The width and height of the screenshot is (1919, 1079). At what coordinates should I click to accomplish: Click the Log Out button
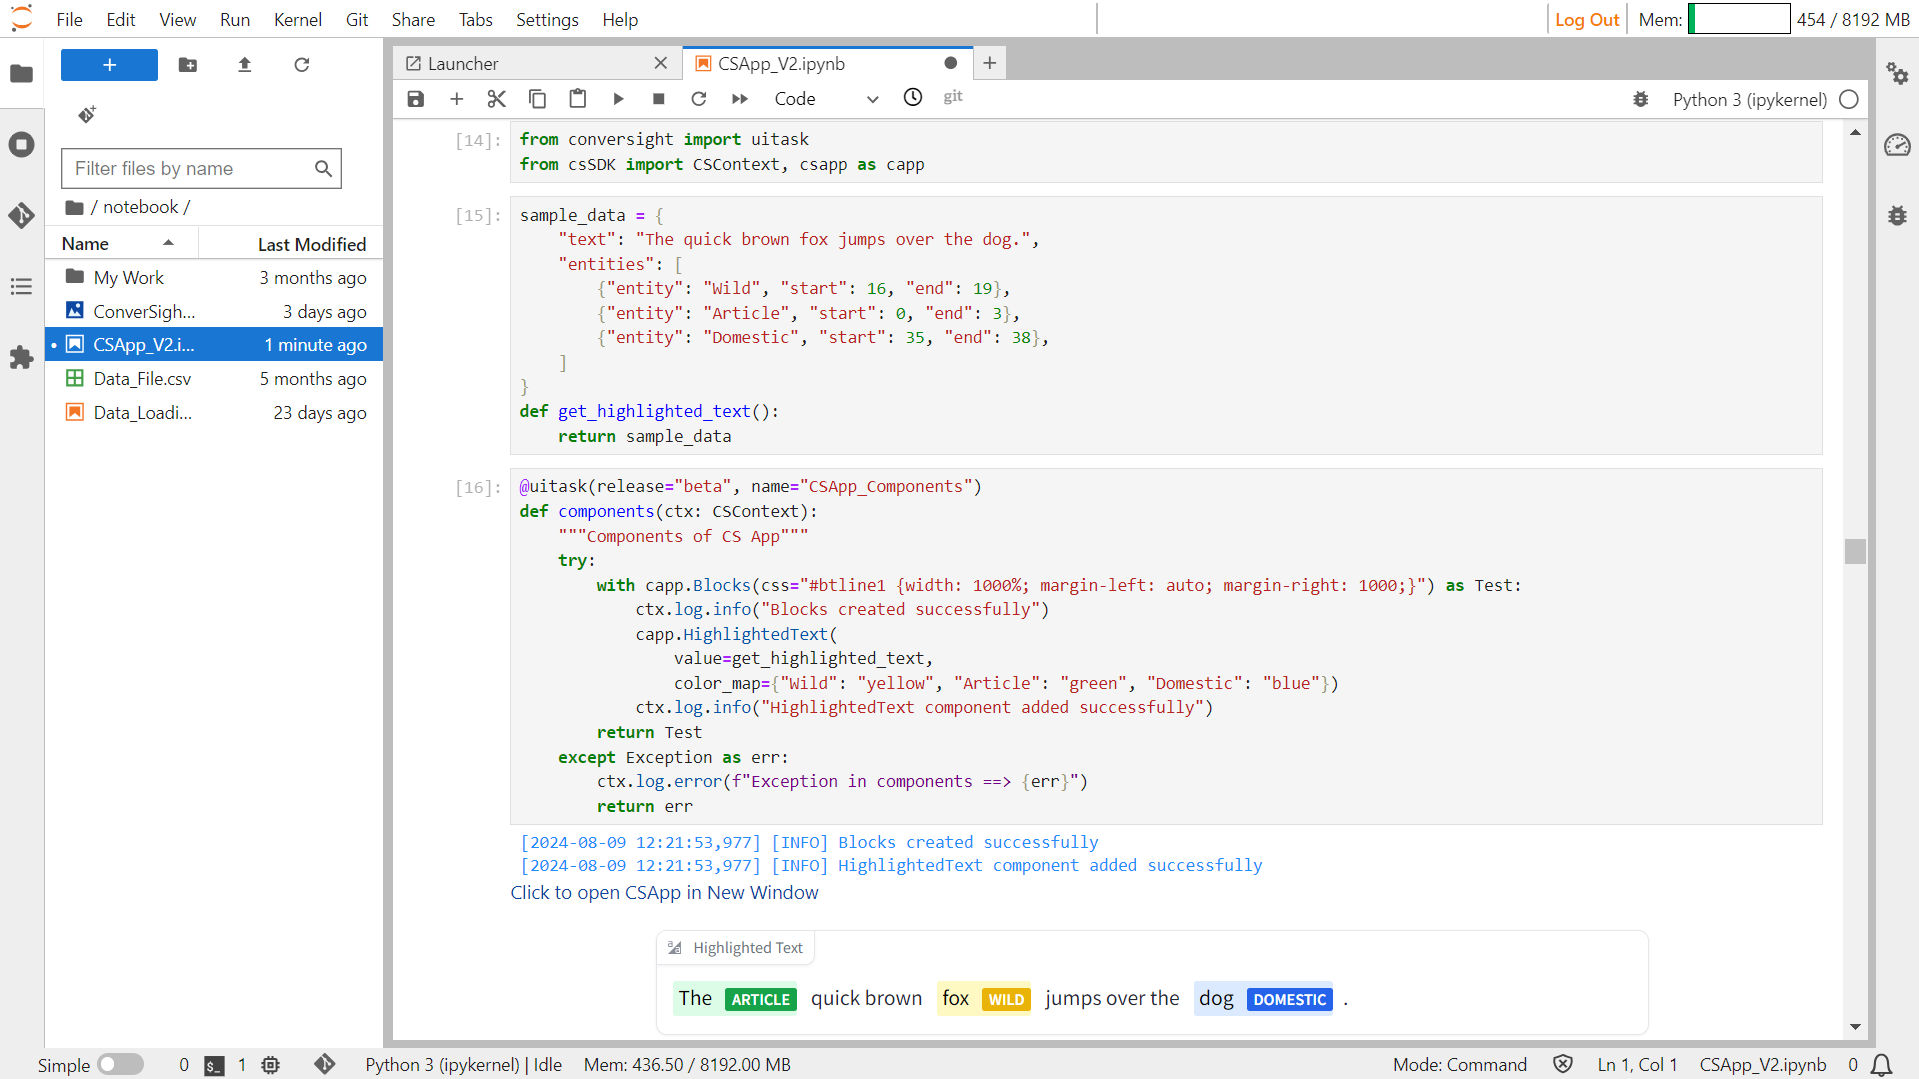[x=1586, y=19]
